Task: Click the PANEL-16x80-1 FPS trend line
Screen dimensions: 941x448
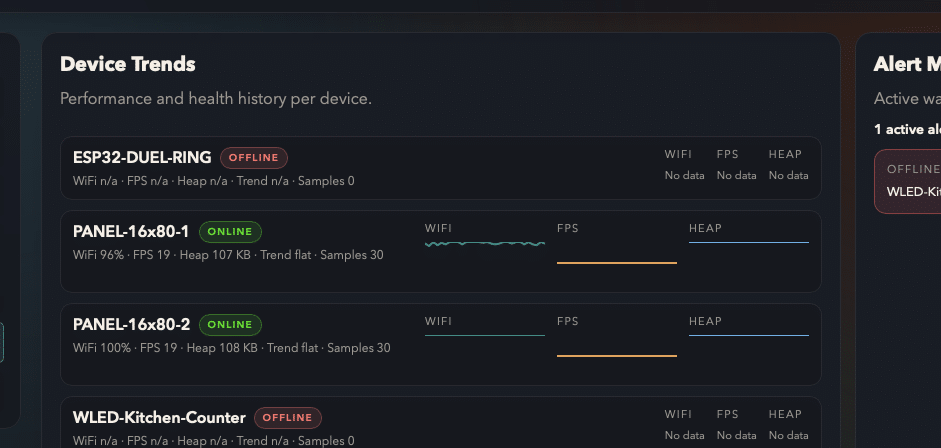Action: click(617, 262)
